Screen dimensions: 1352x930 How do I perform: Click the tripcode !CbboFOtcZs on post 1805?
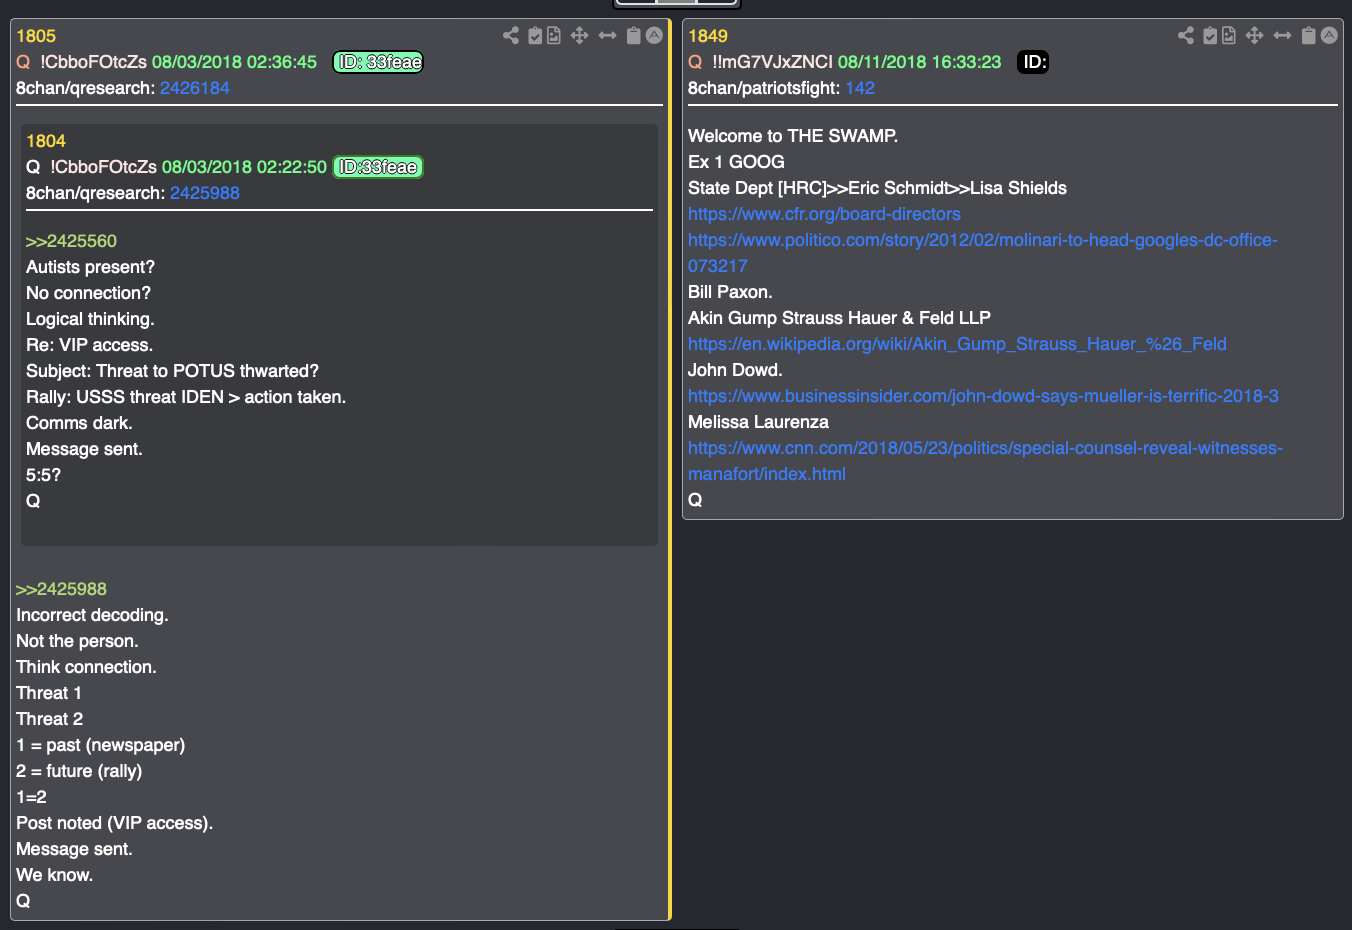coord(93,62)
